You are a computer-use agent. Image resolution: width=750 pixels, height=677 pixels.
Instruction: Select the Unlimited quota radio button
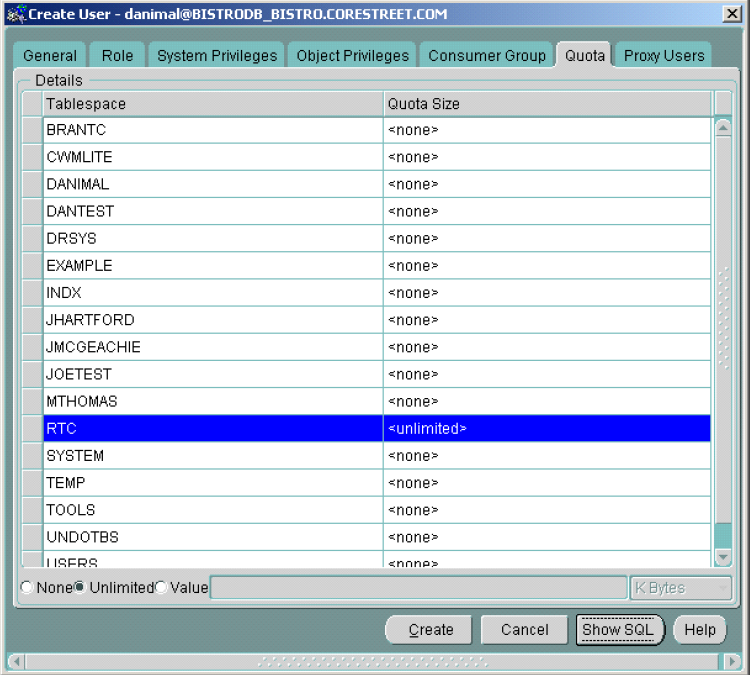[x=80, y=588]
